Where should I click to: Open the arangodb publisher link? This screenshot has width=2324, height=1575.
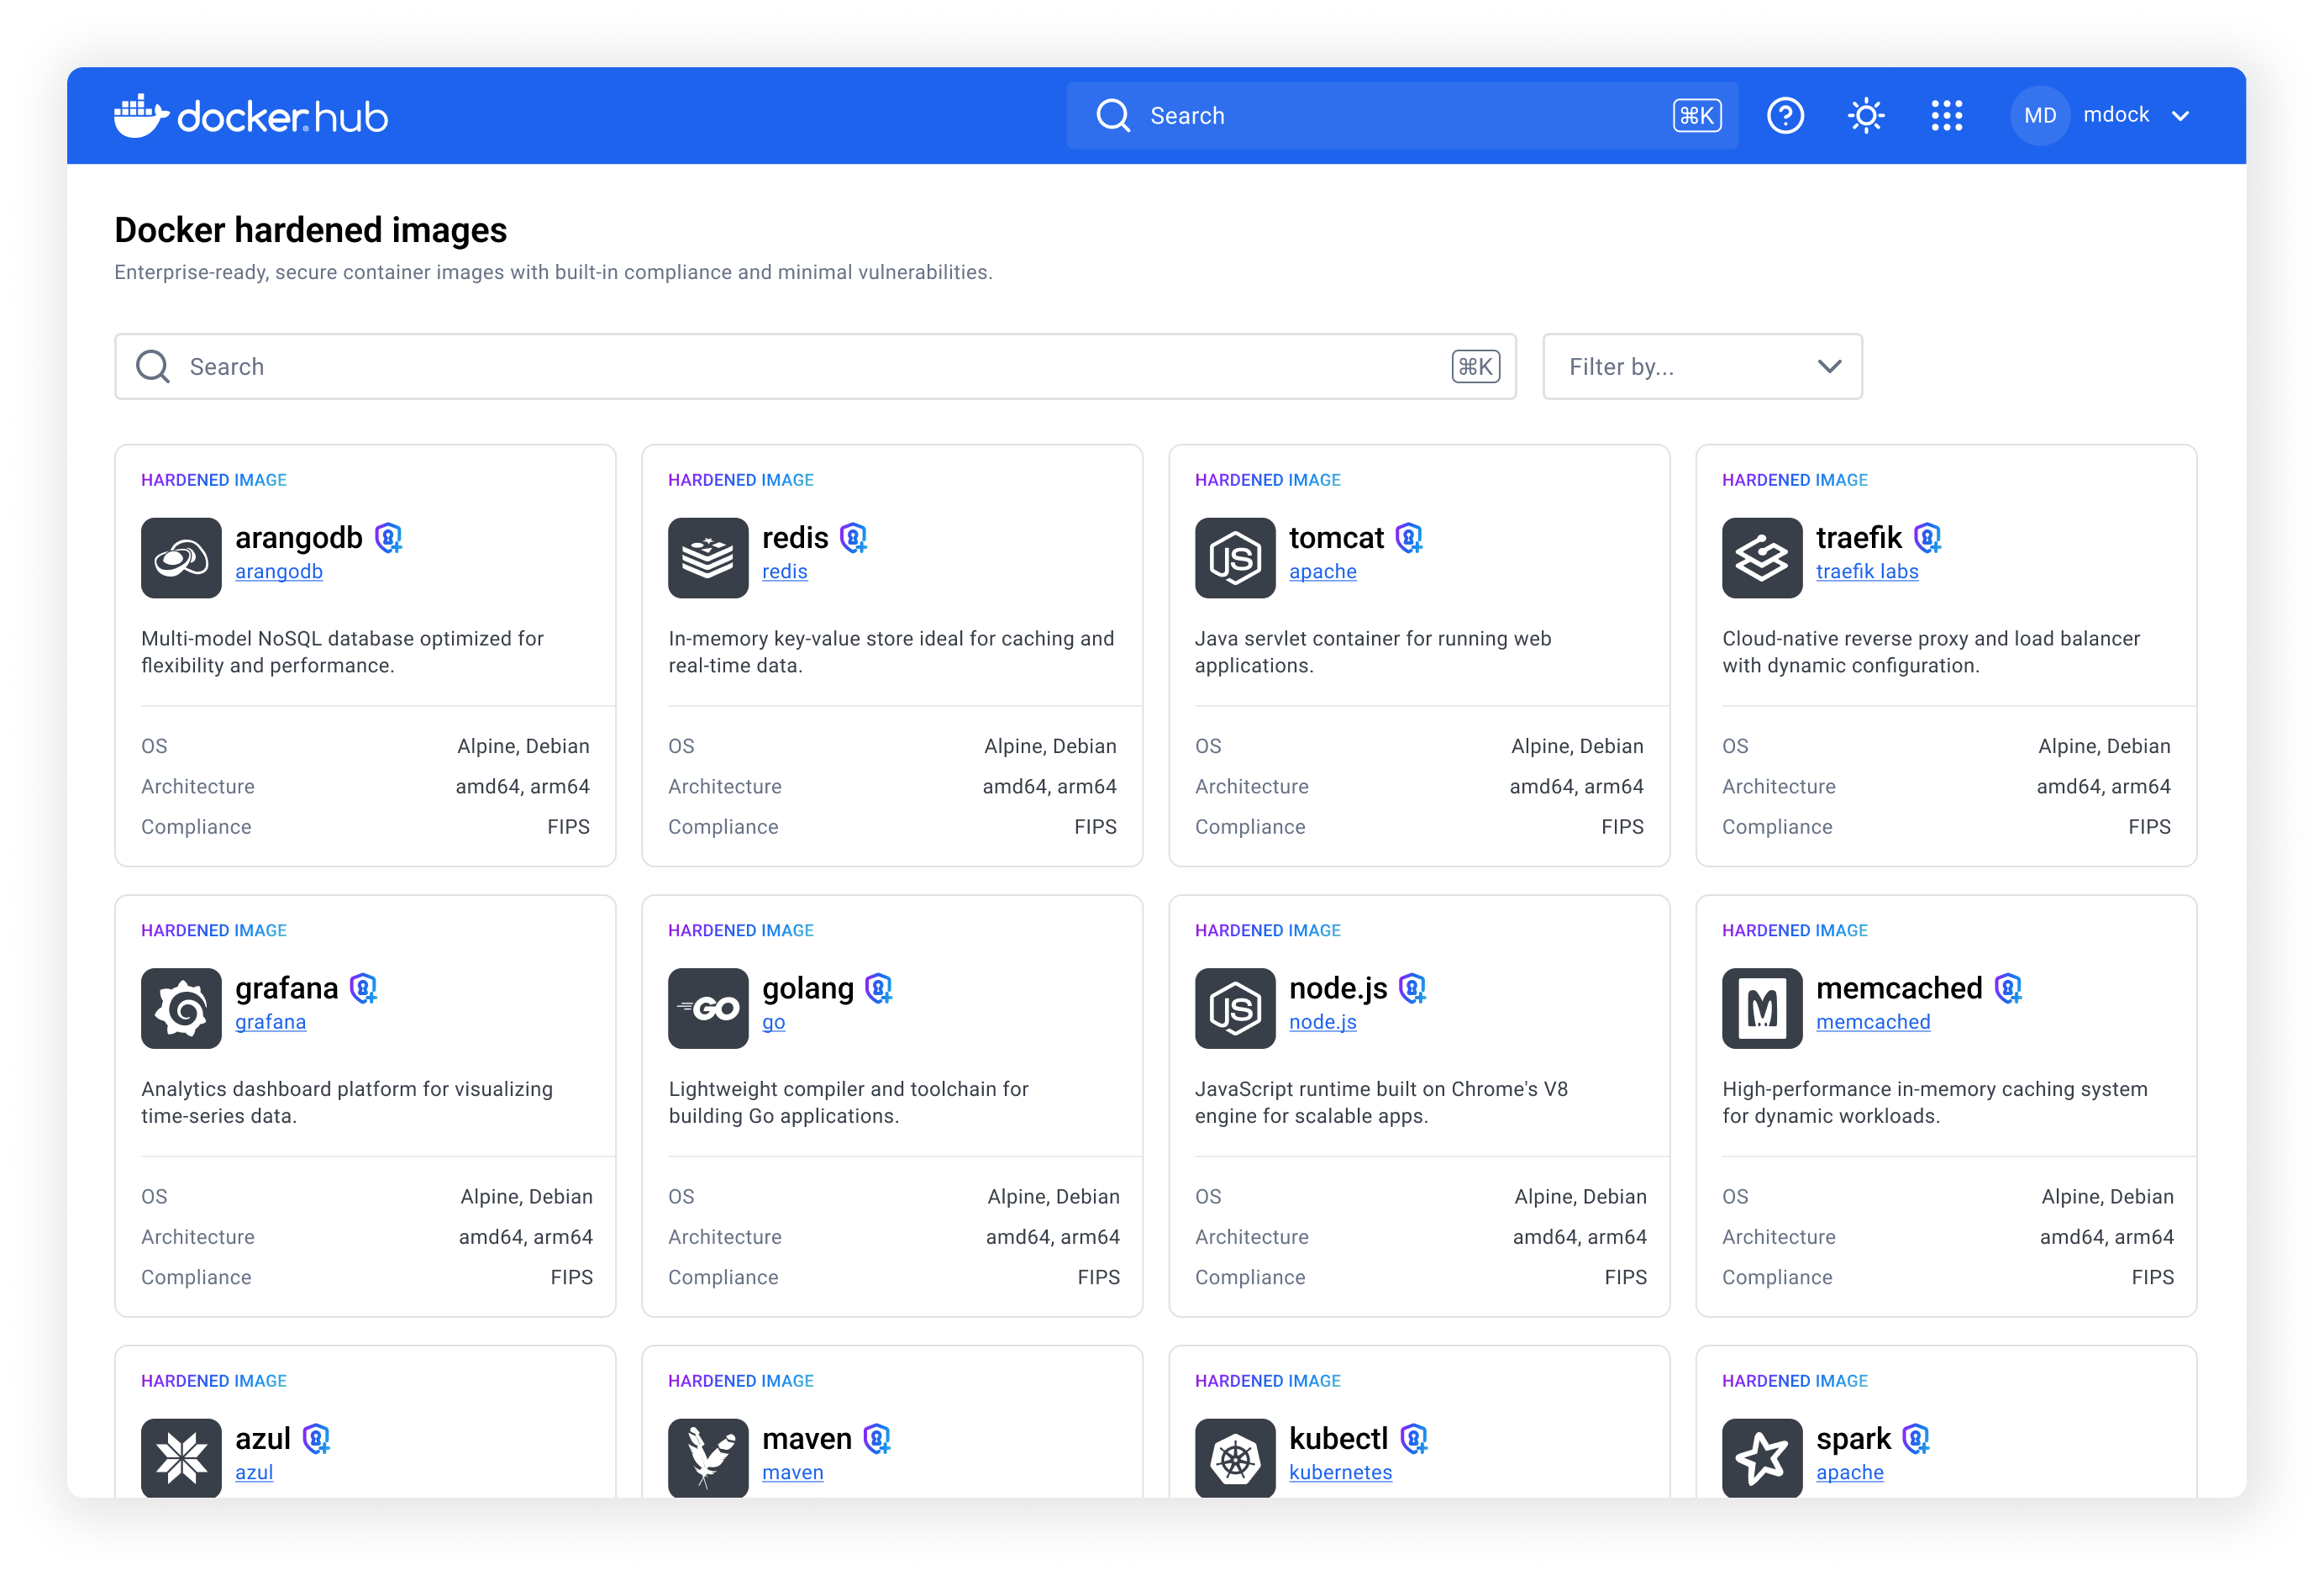coord(279,572)
